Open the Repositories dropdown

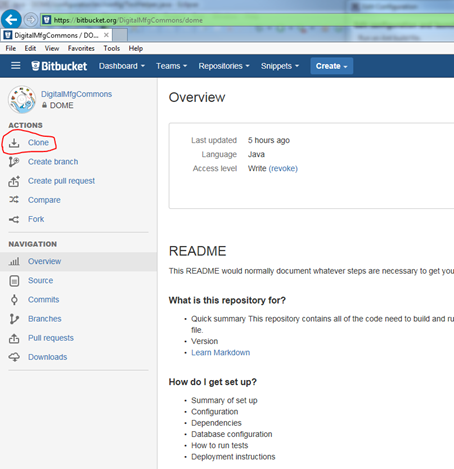[224, 66]
